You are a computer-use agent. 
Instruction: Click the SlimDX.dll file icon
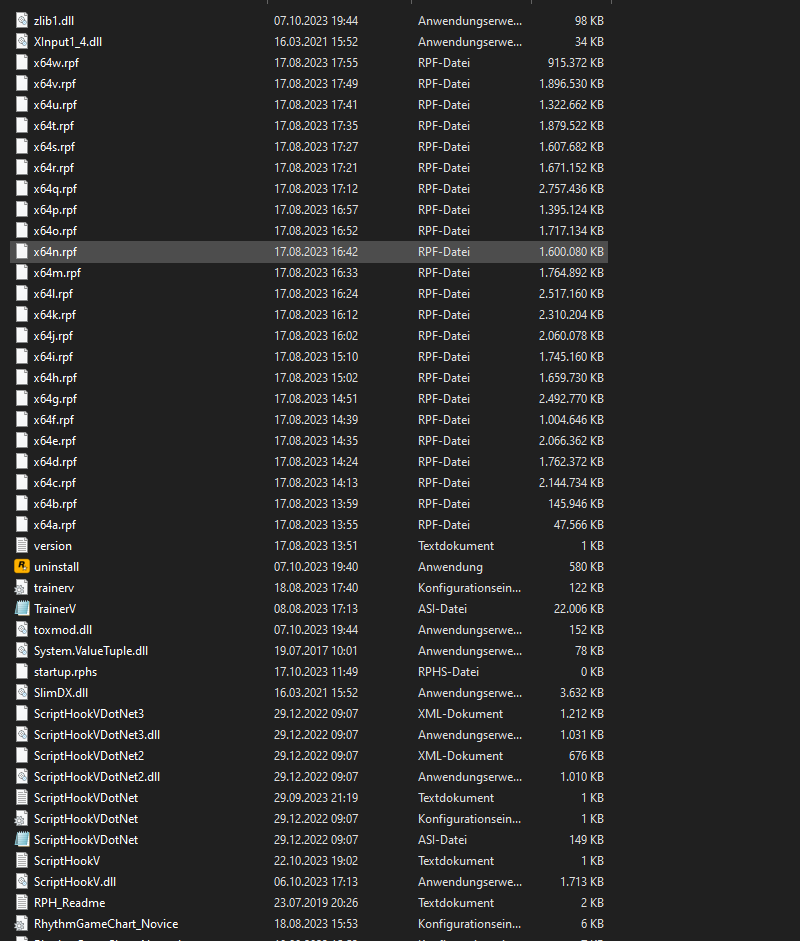tap(22, 693)
